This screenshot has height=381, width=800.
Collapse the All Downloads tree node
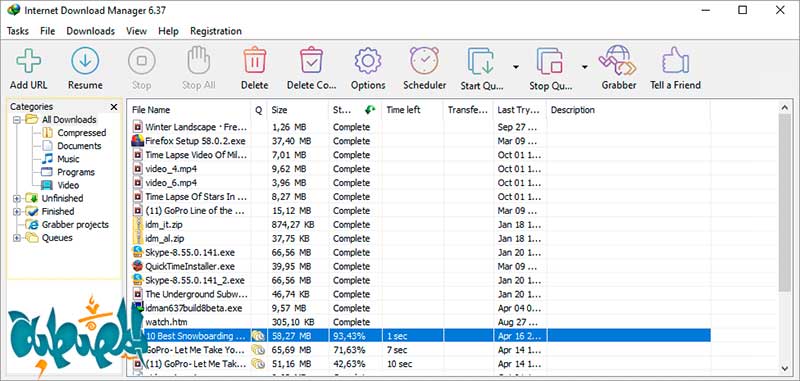point(17,120)
